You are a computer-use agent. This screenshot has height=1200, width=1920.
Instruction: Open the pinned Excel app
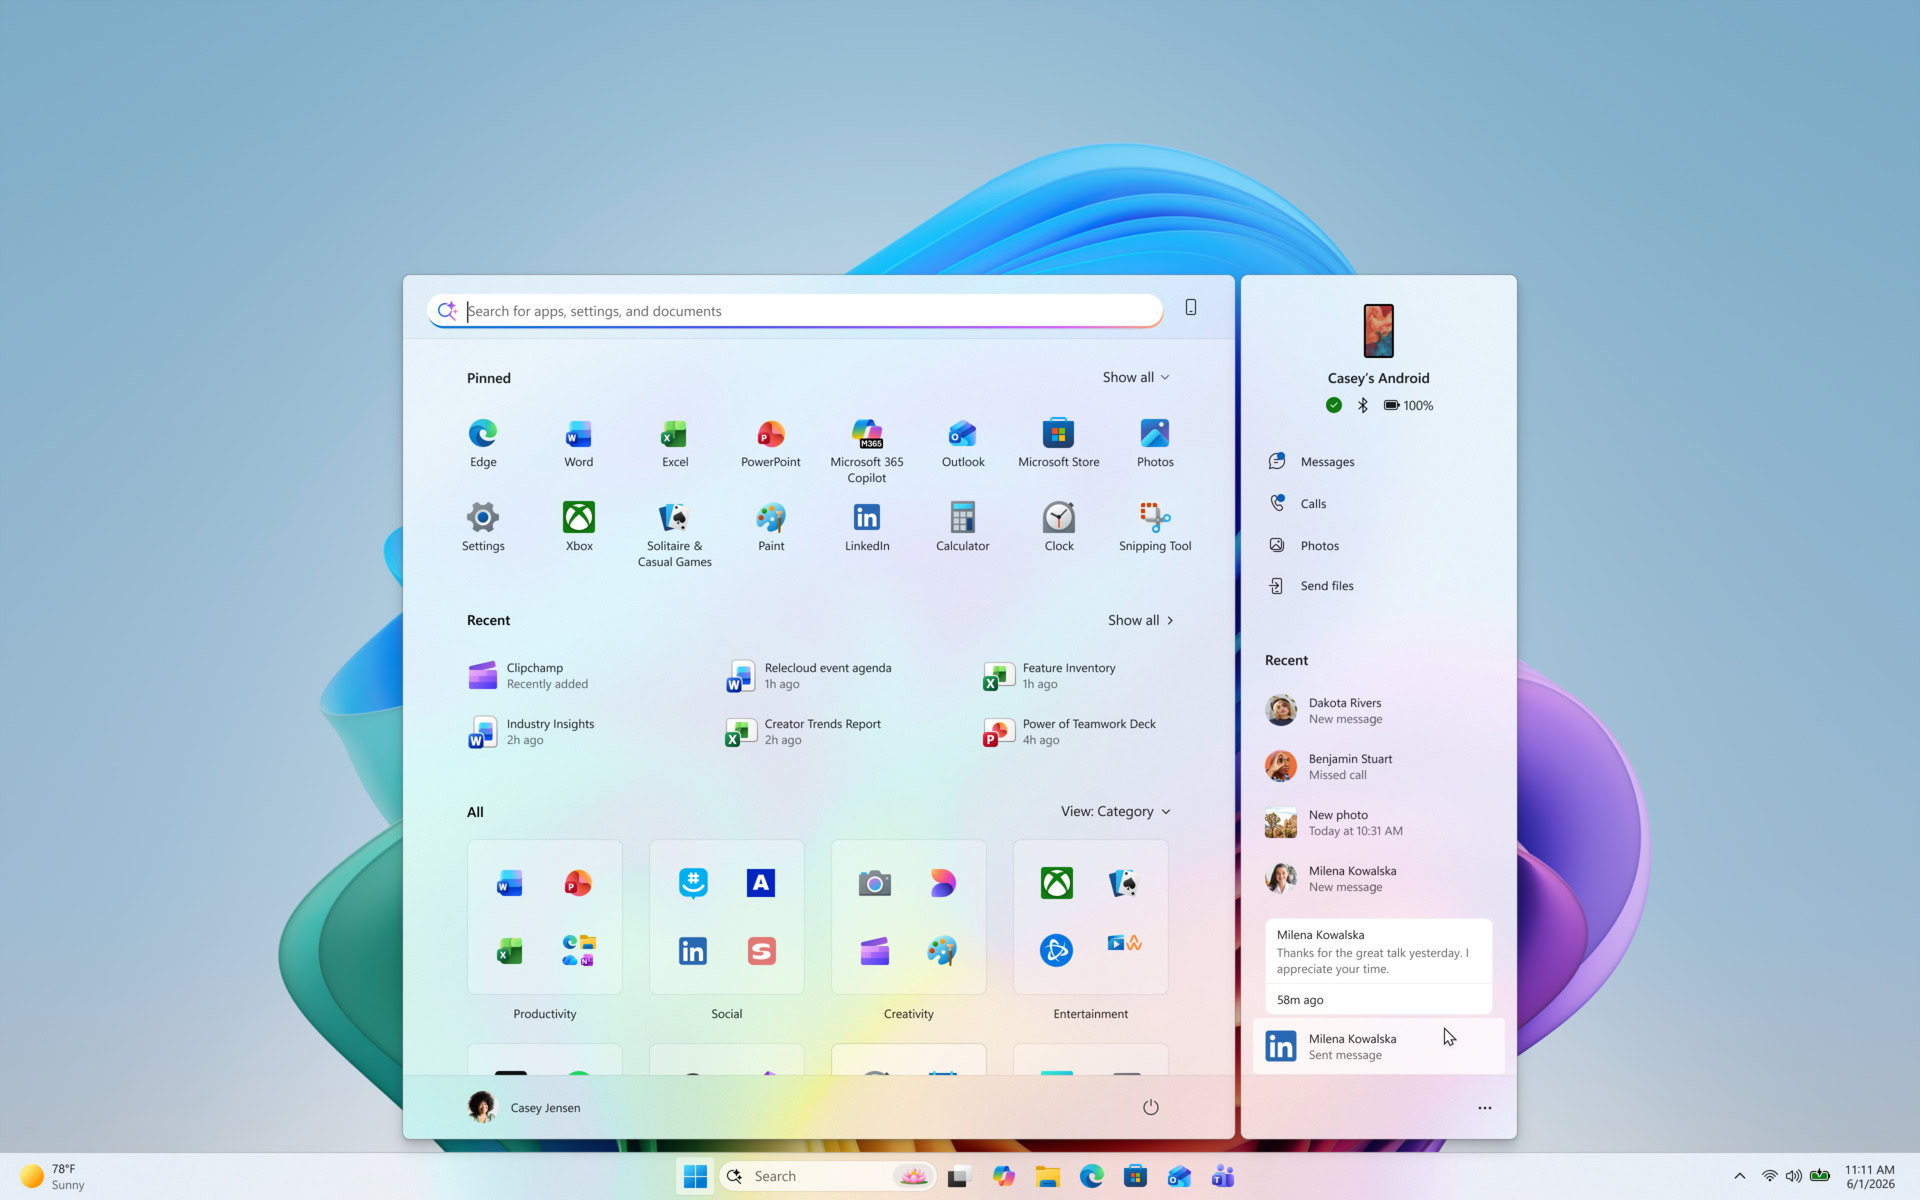coord(675,443)
